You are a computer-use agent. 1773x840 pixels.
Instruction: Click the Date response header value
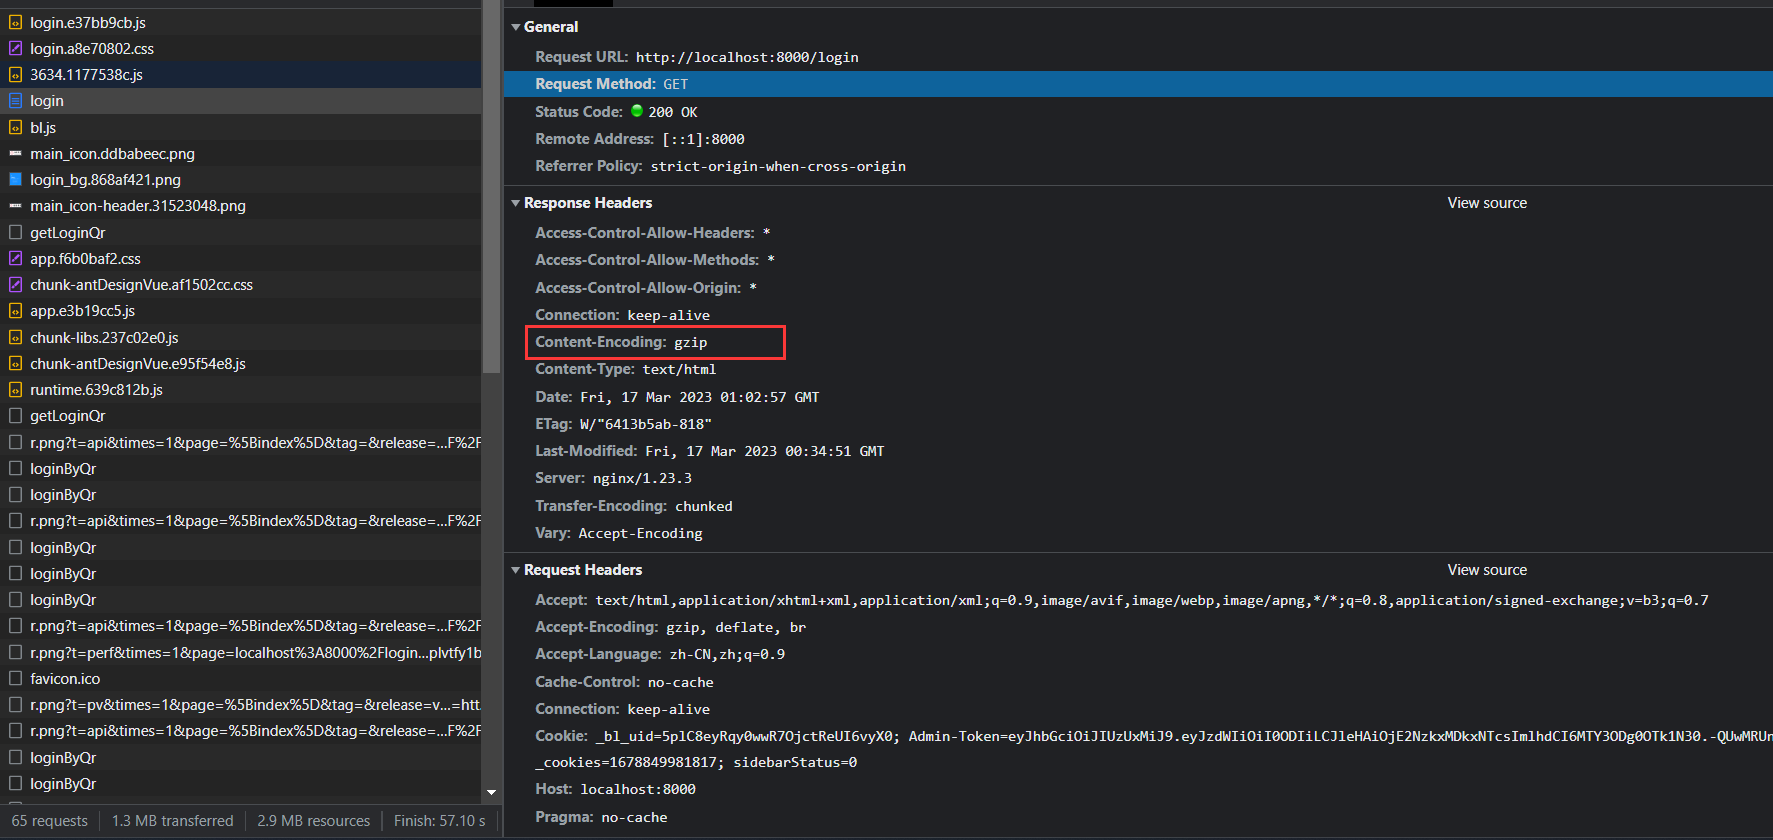[699, 397]
